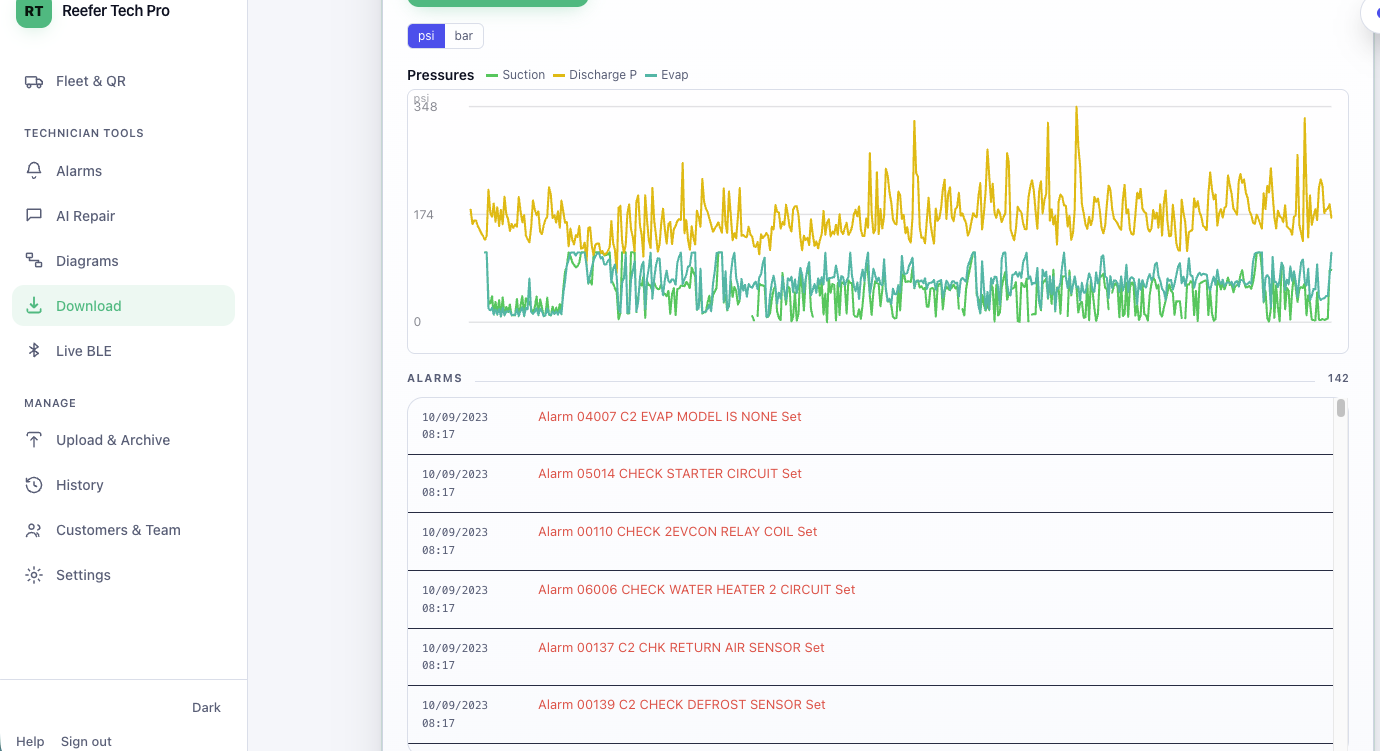Open the Settings page
1380x751 pixels.
coord(124,575)
